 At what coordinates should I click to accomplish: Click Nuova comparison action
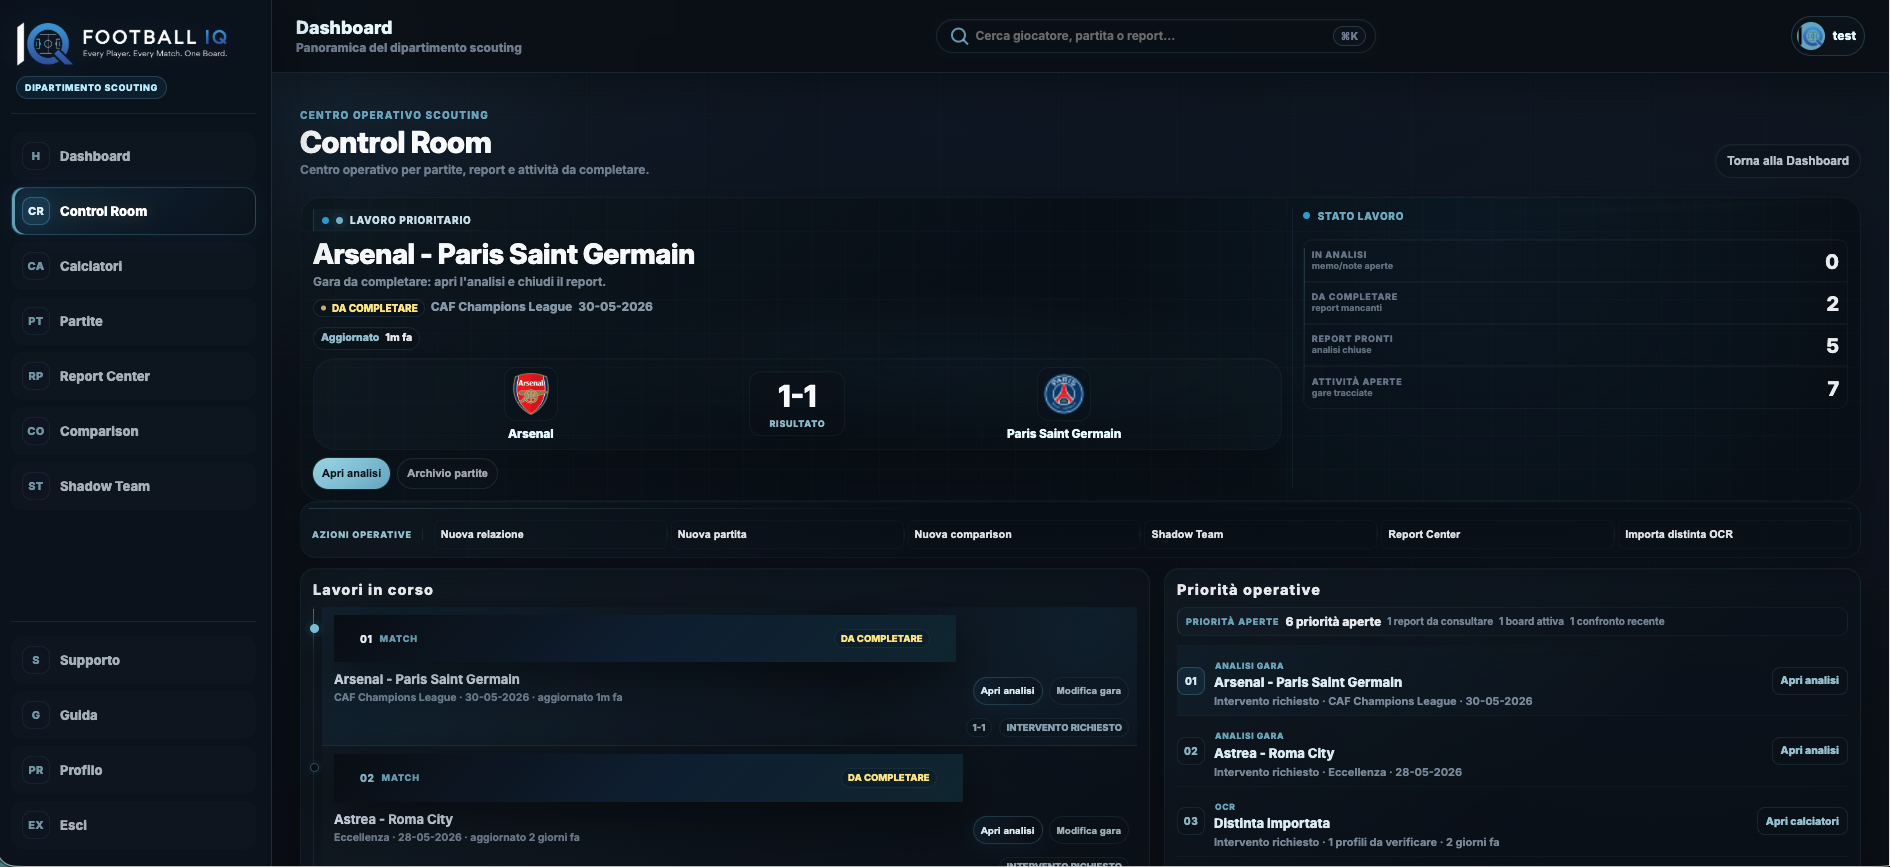point(1022,534)
